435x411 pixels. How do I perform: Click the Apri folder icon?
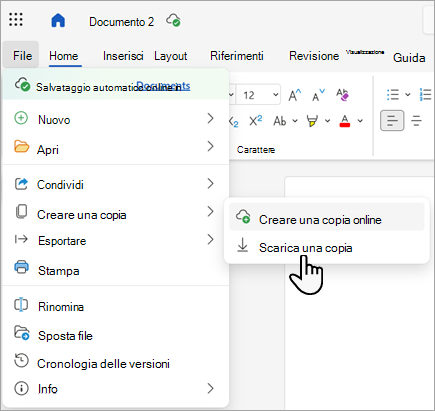click(x=22, y=146)
